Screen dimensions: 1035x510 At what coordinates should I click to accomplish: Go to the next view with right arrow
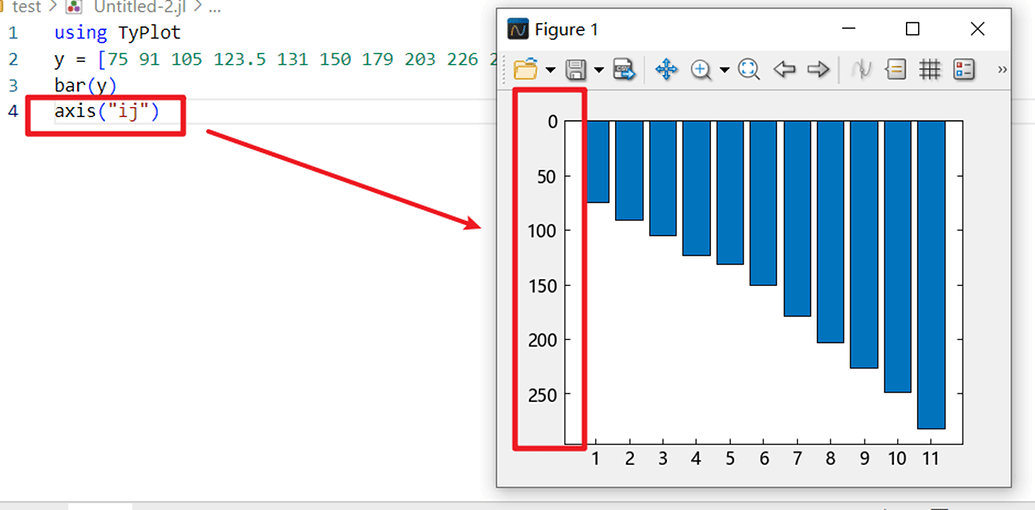point(818,69)
